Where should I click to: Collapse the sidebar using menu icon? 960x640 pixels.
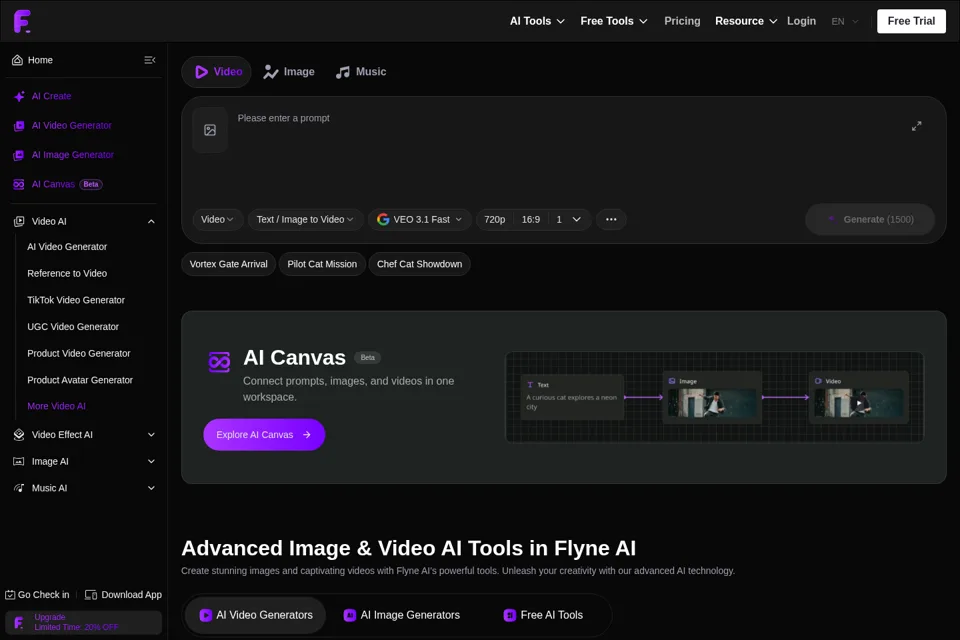click(x=149, y=60)
